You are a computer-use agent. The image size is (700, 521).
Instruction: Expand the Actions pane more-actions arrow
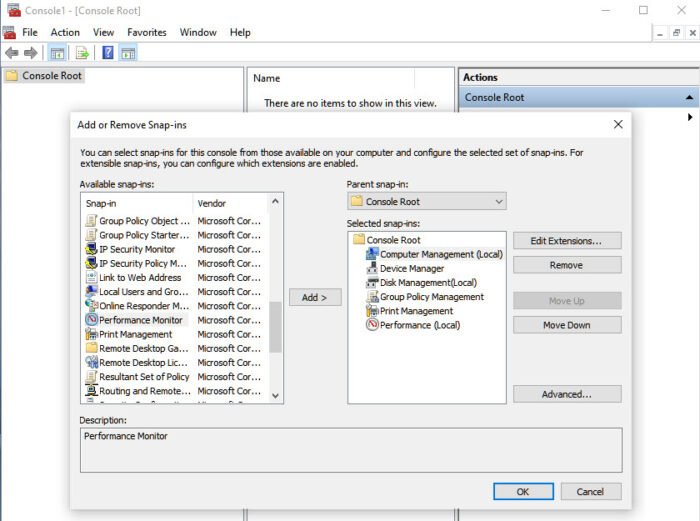click(690, 117)
